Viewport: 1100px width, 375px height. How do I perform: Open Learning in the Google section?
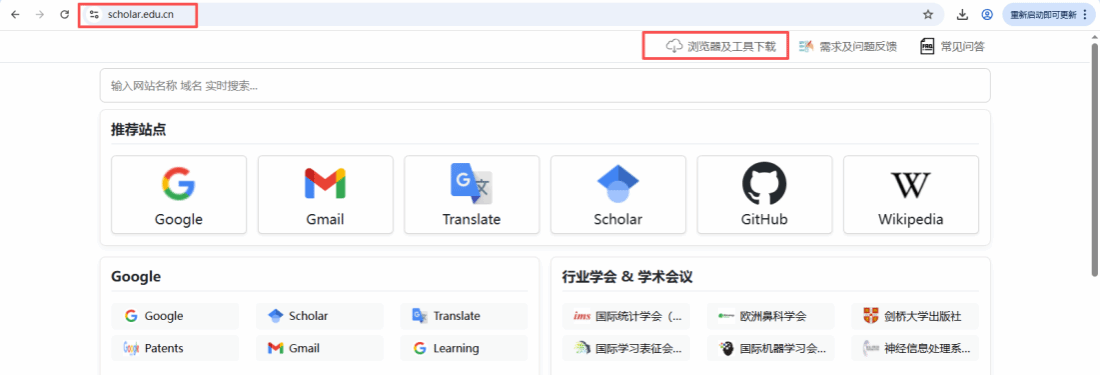464,348
